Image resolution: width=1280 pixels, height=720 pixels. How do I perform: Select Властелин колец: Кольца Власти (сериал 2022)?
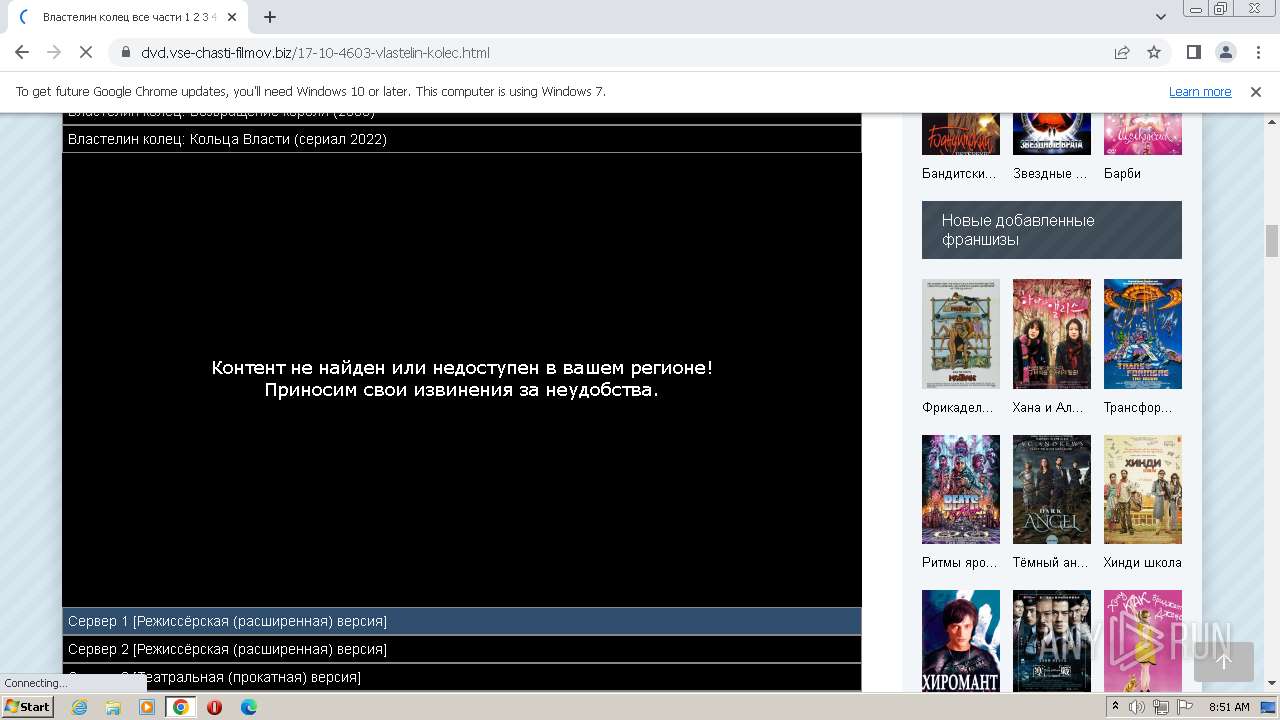462,139
